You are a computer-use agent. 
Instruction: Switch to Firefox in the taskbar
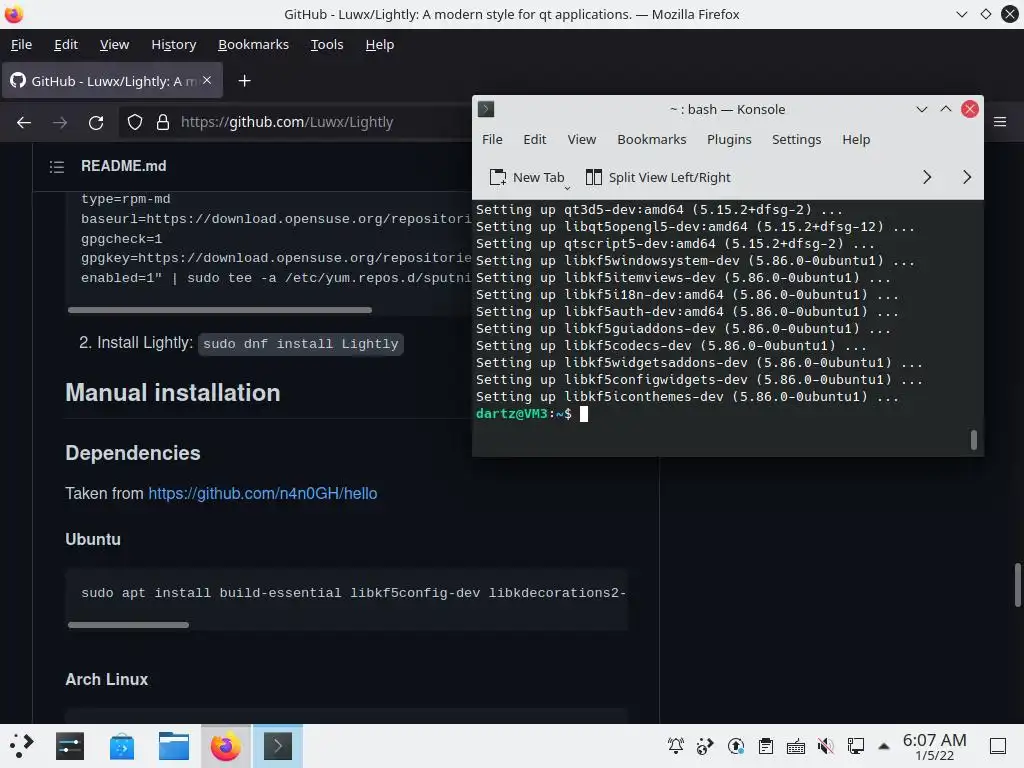[x=225, y=746]
